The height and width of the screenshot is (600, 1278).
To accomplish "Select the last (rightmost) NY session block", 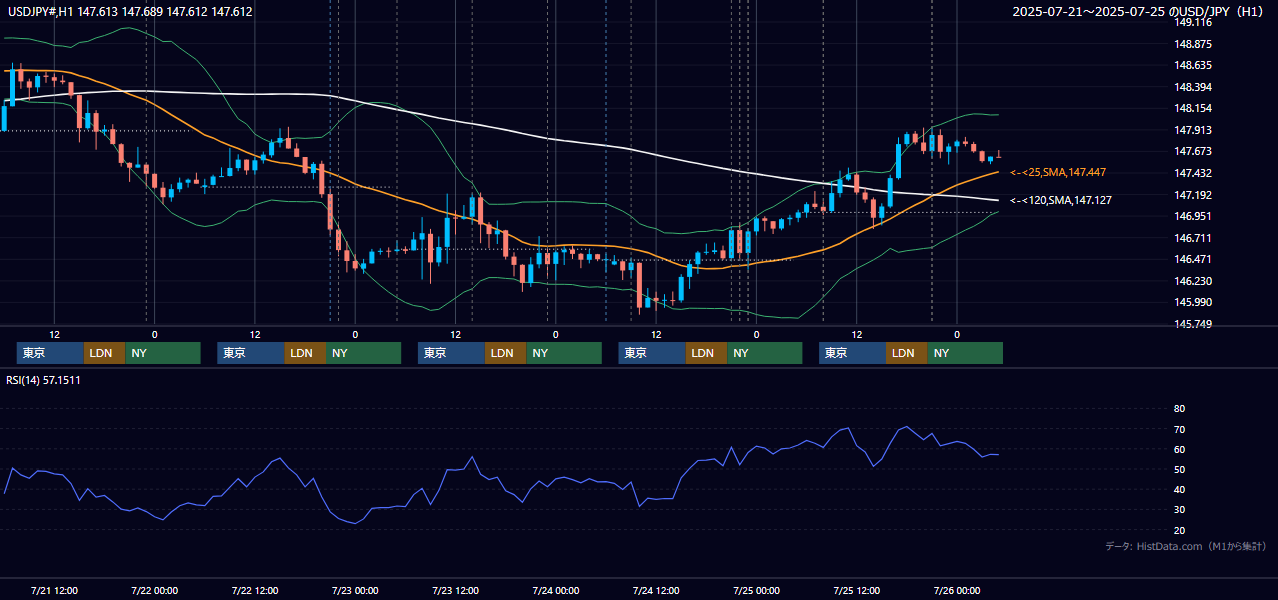I will pyautogui.click(x=965, y=353).
